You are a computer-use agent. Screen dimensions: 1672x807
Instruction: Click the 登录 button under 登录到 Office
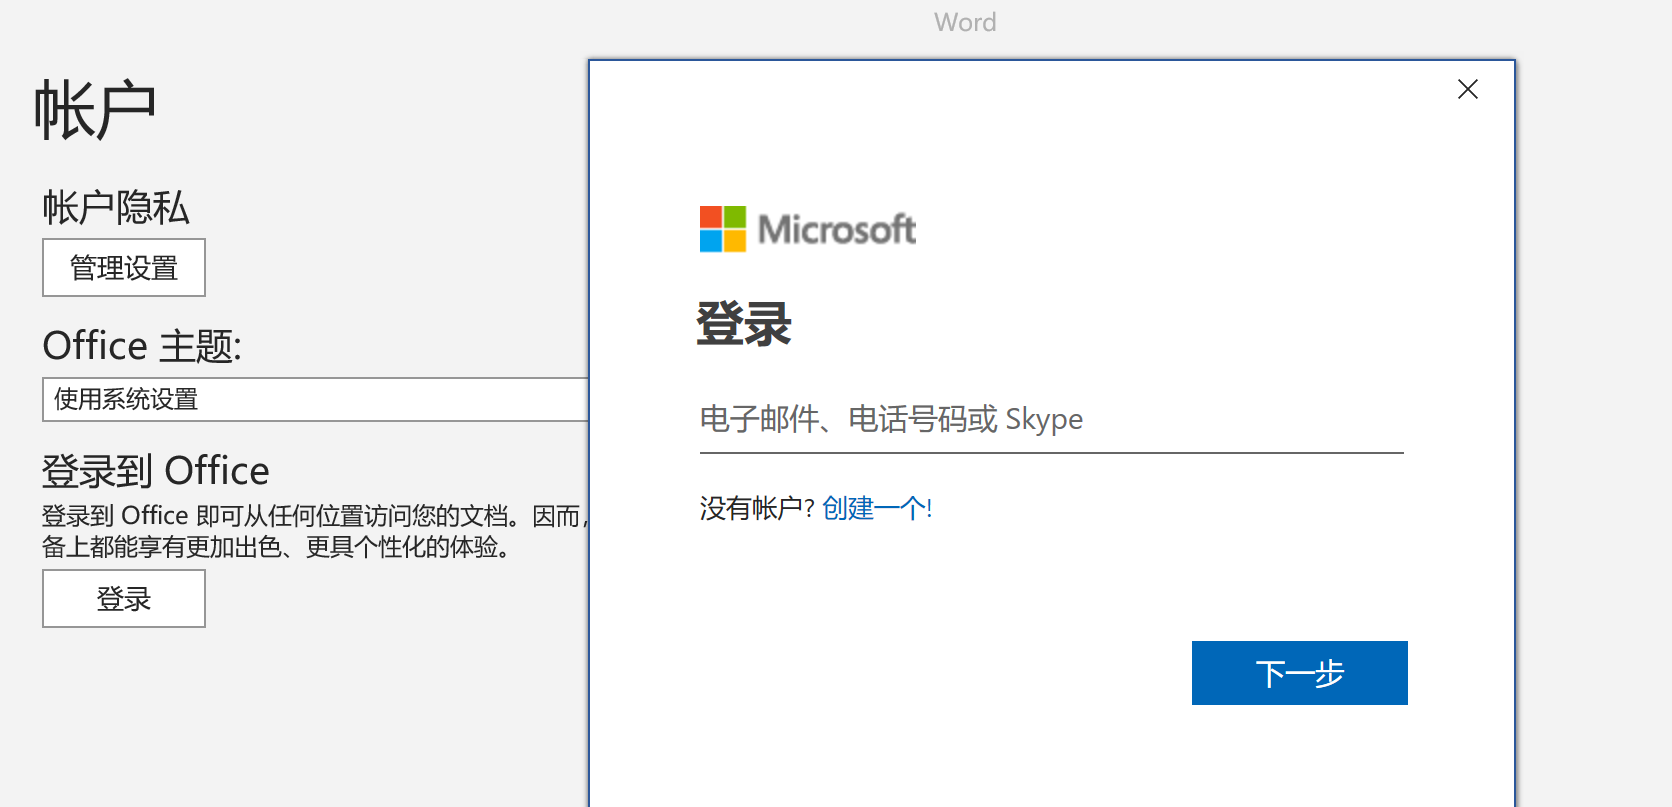click(x=124, y=598)
